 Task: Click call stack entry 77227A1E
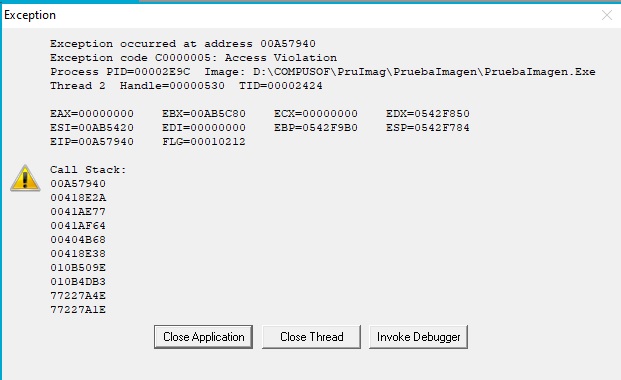tap(78, 310)
